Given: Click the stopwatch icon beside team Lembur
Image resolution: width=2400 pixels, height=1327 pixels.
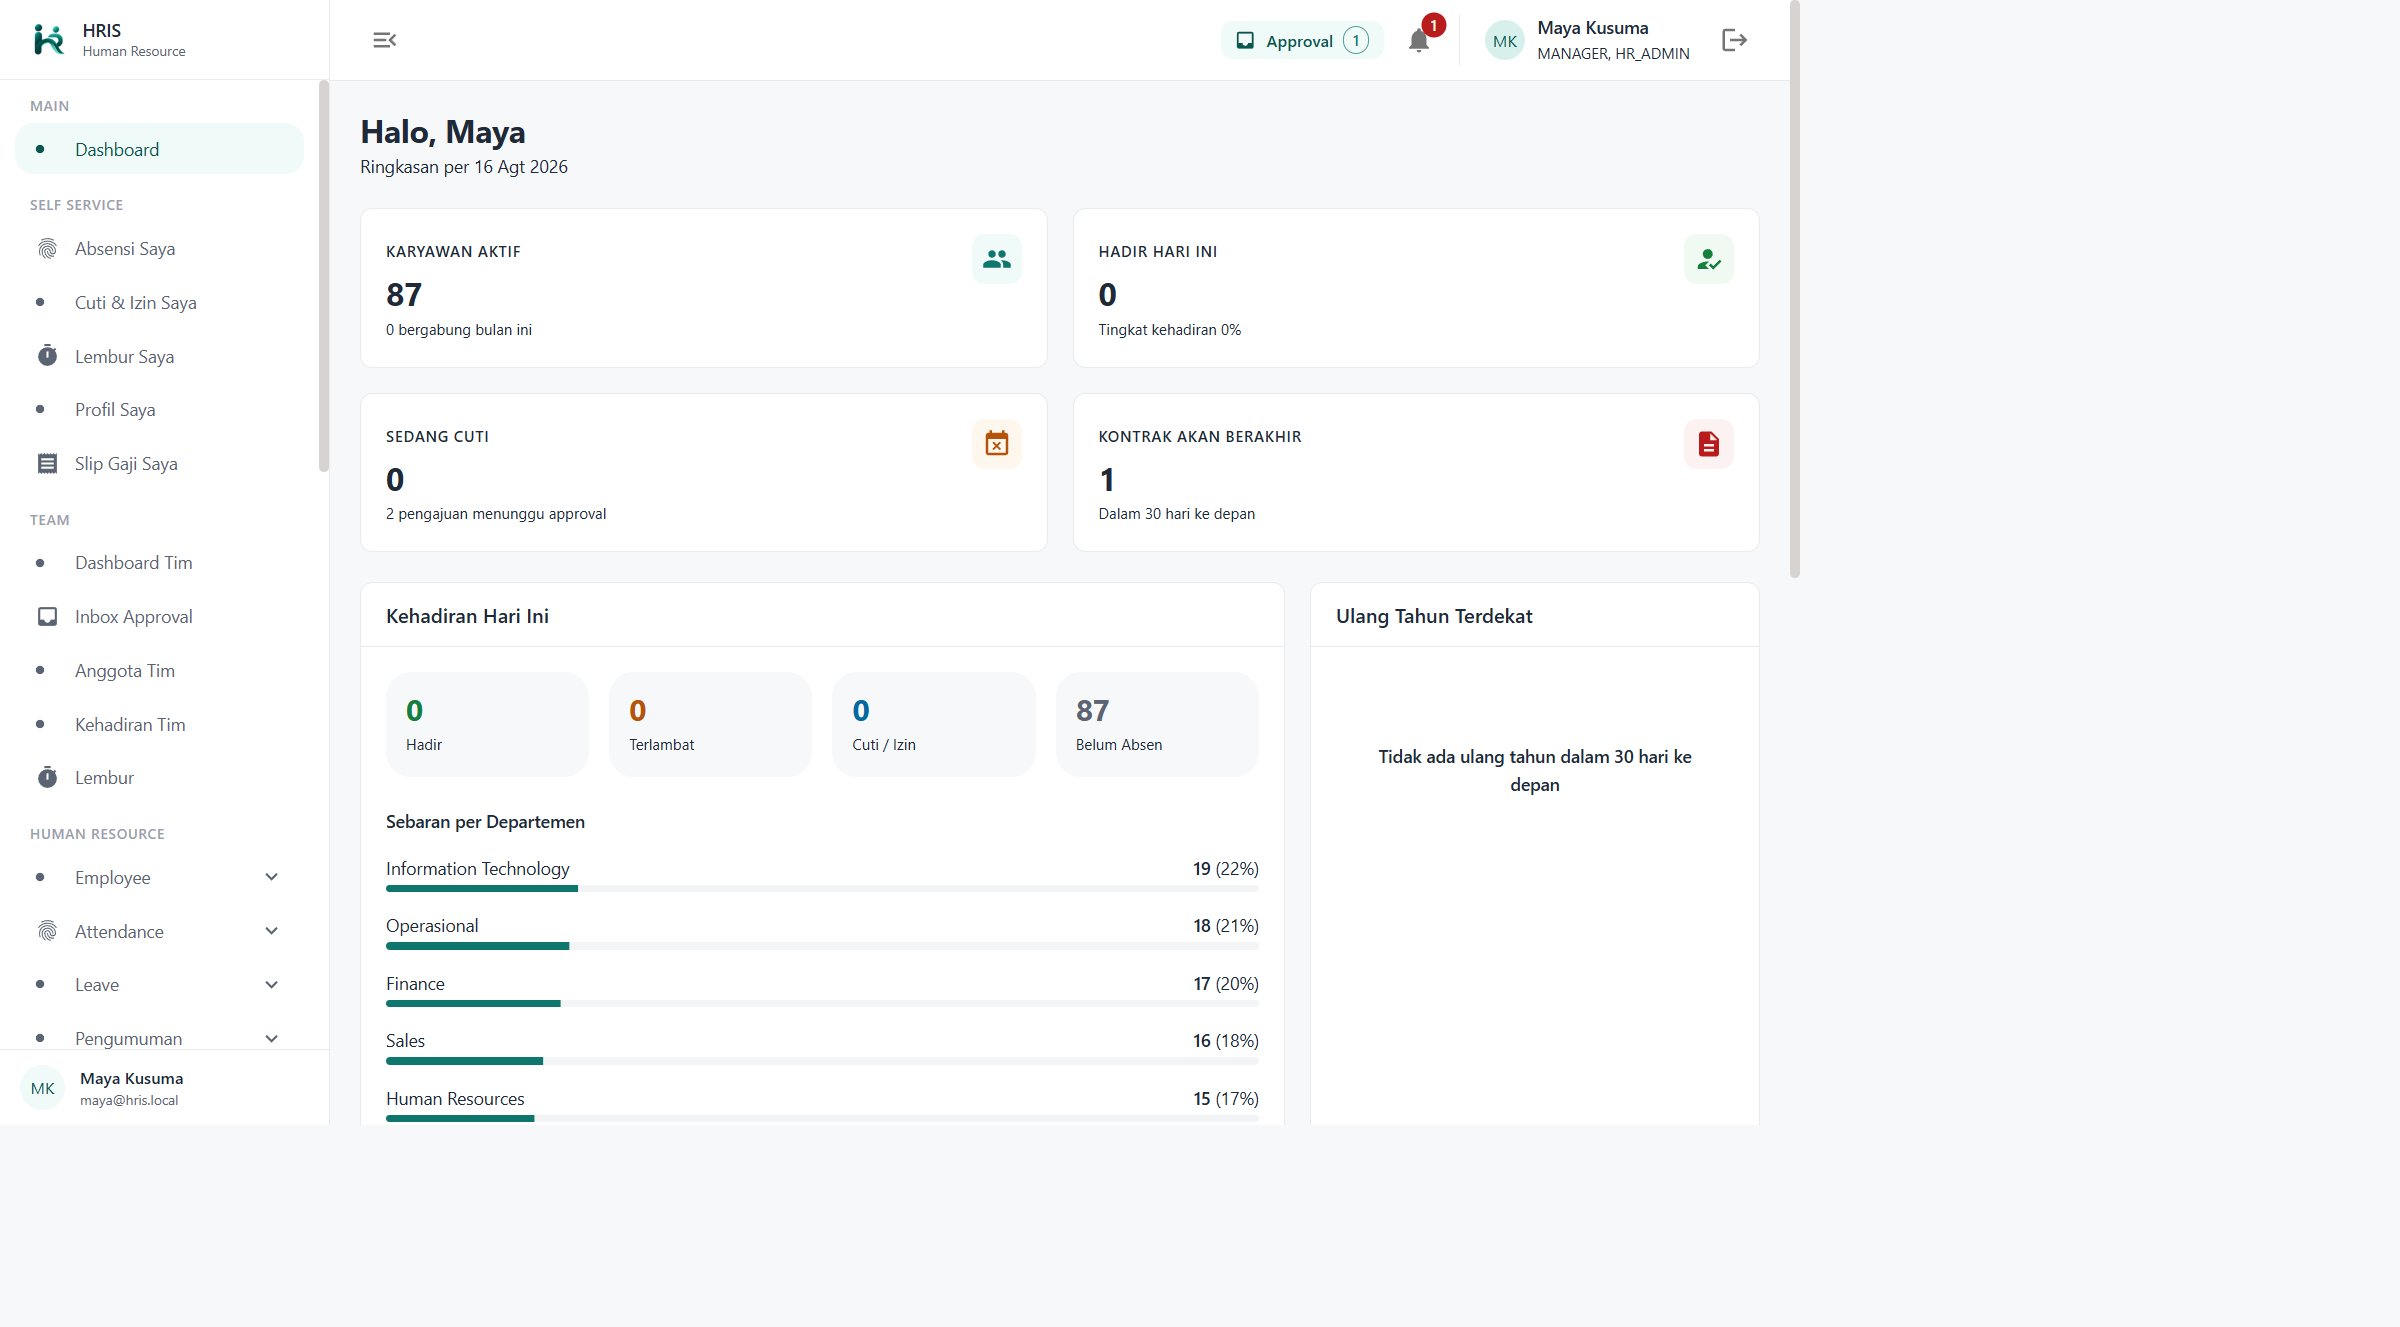Looking at the screenshot, I should (x=47, y=777).
